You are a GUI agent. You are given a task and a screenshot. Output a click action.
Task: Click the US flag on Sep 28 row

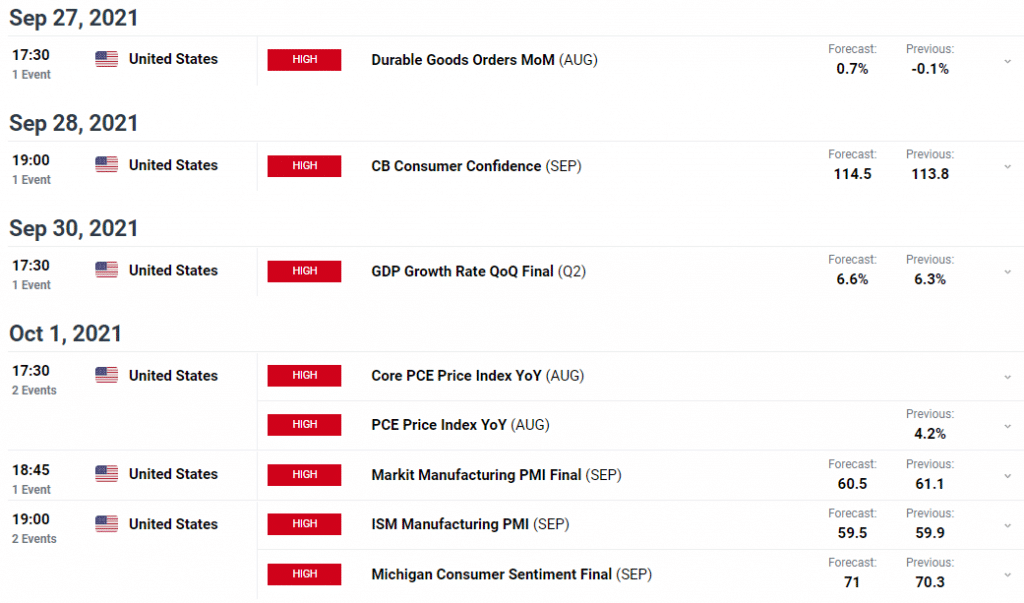click(x=106, y=165)
